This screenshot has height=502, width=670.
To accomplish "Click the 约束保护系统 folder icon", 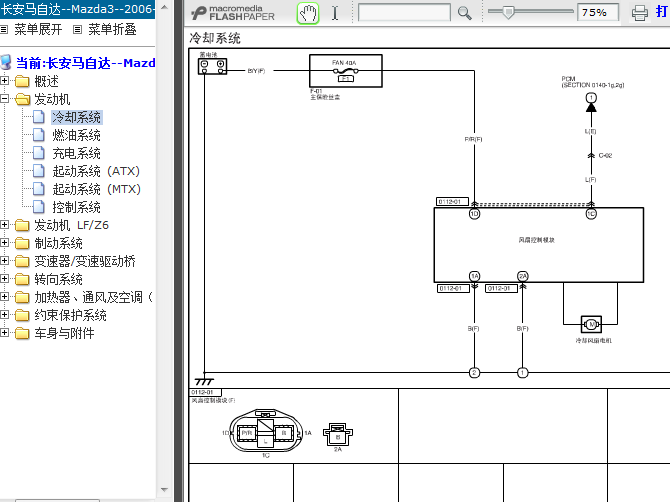I will [x=22, y=315].
